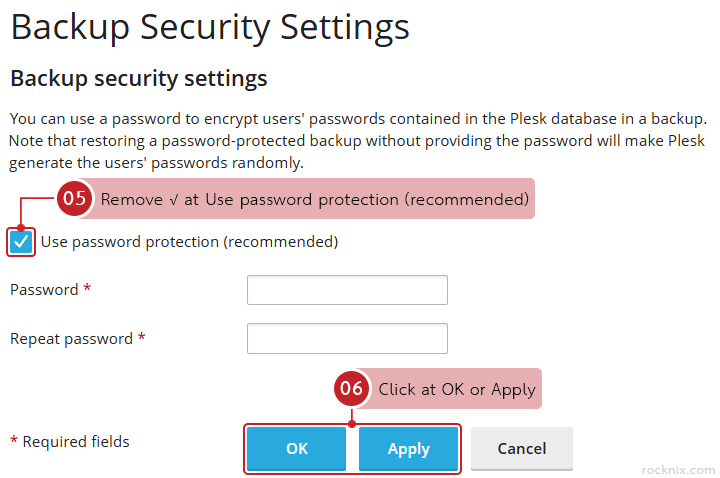Click the 'Click at OK or Apply' callout
Viewport: 720px width, 478px height.
pyautogui.click(x=457, y=389)
